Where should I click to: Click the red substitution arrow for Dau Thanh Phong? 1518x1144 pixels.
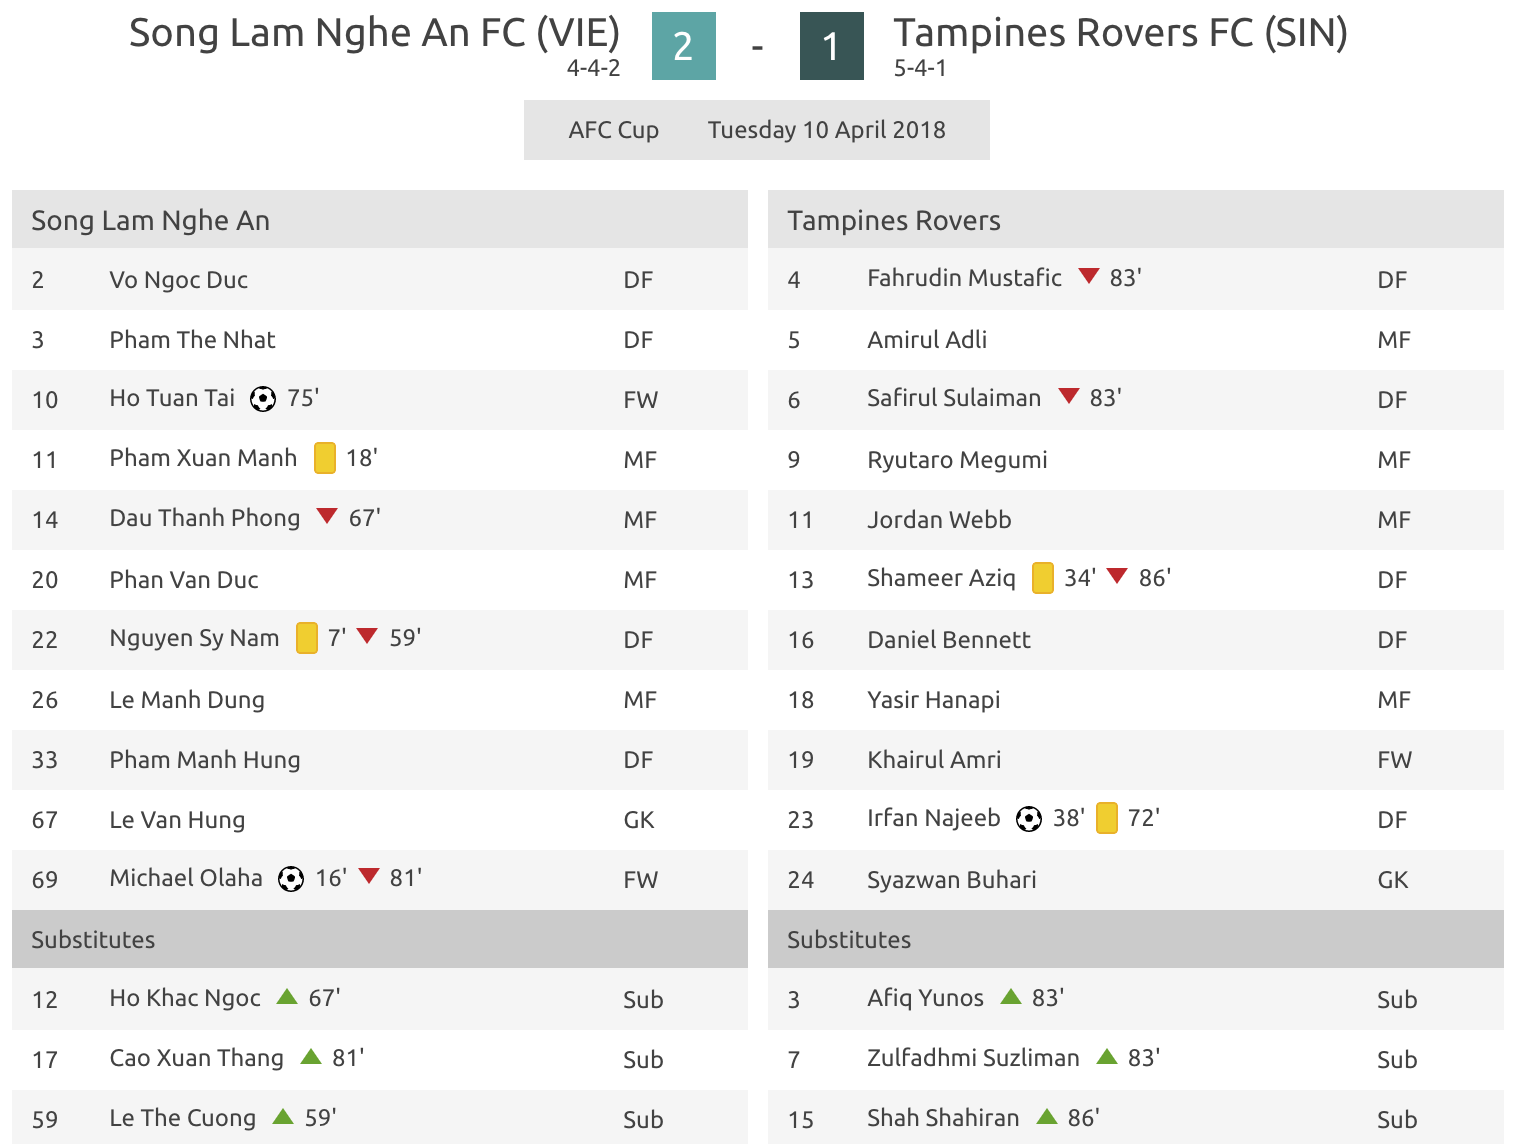(327, 516)
